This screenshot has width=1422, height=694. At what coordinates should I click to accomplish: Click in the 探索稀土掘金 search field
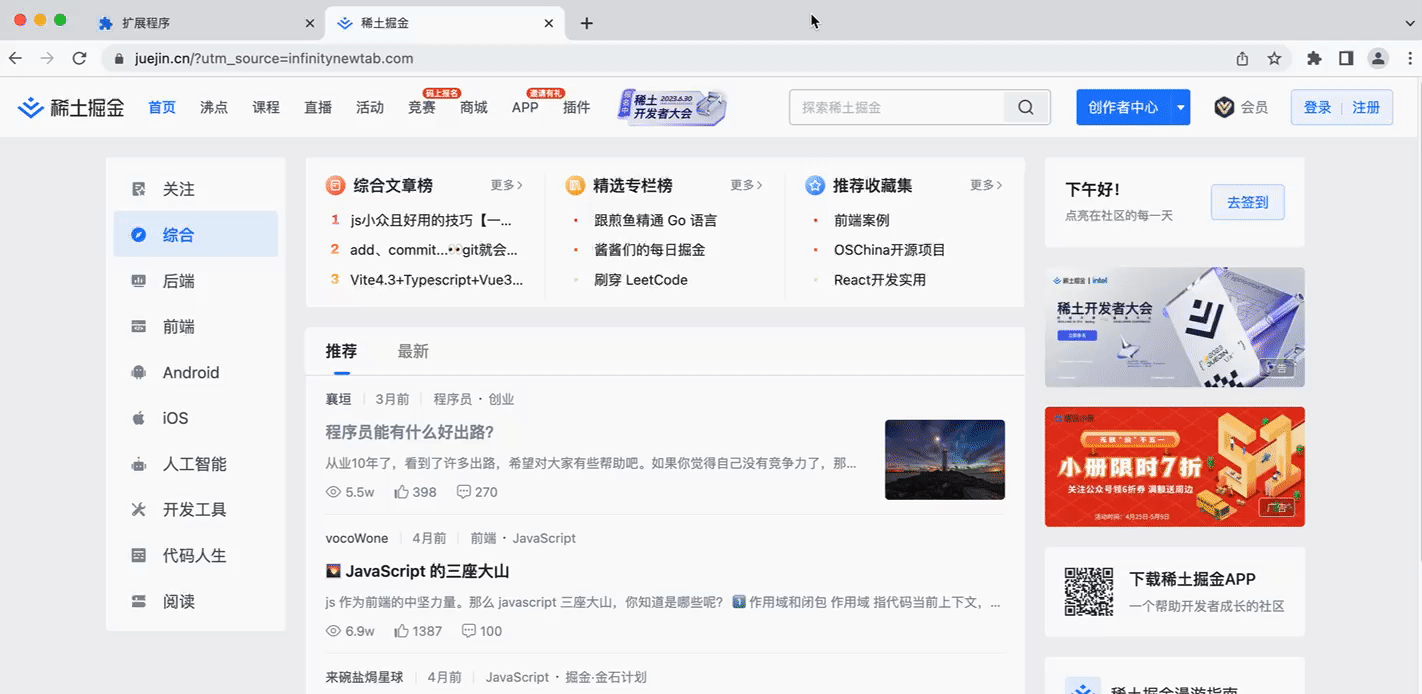coord(896,107)
